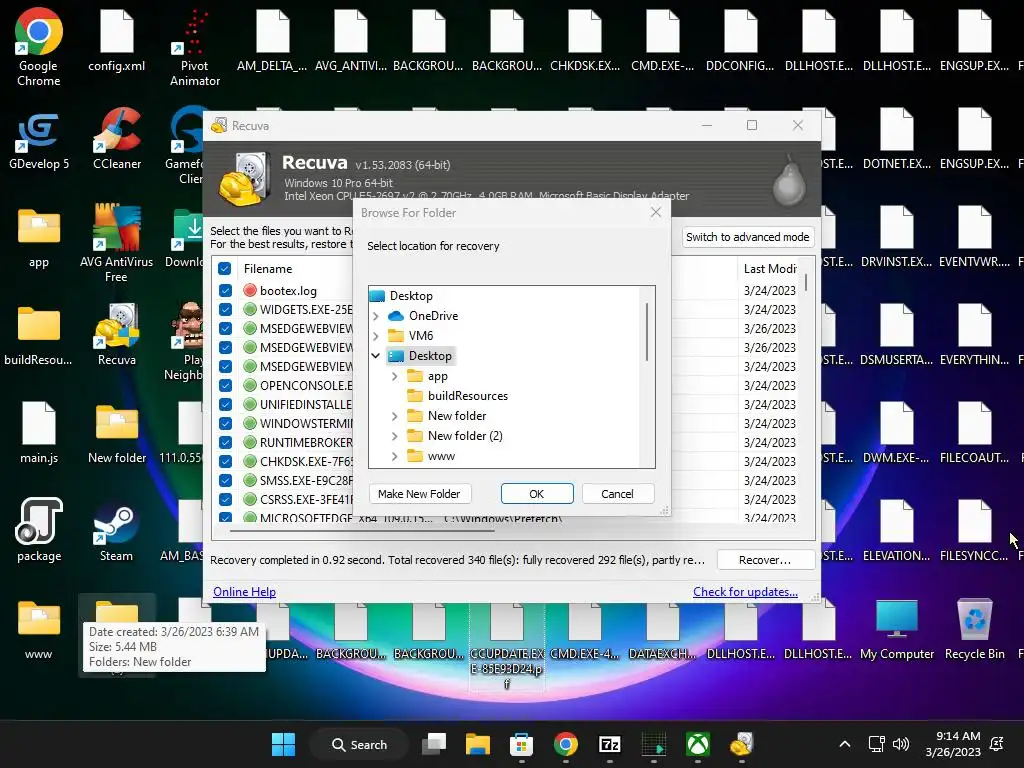
Task: Expand VM6 node in folder tree
Action: [x=376, y=336]
